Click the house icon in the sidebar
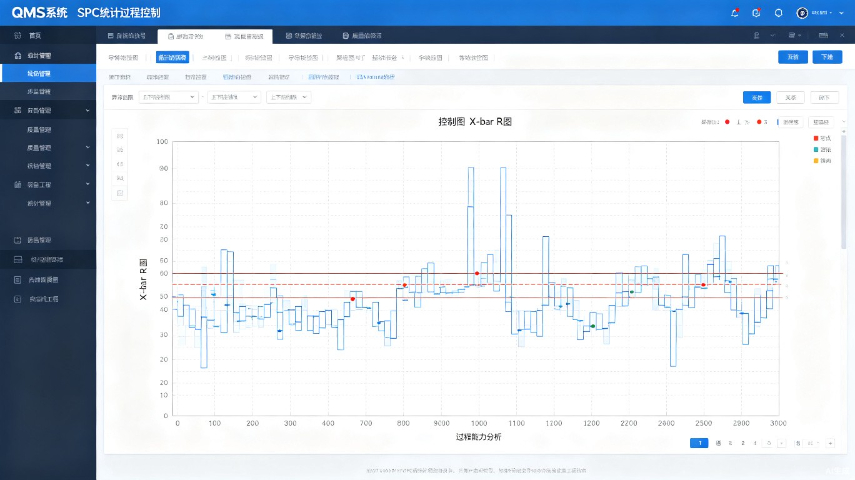Screen dimensions: 855x480 click(17, 56)
